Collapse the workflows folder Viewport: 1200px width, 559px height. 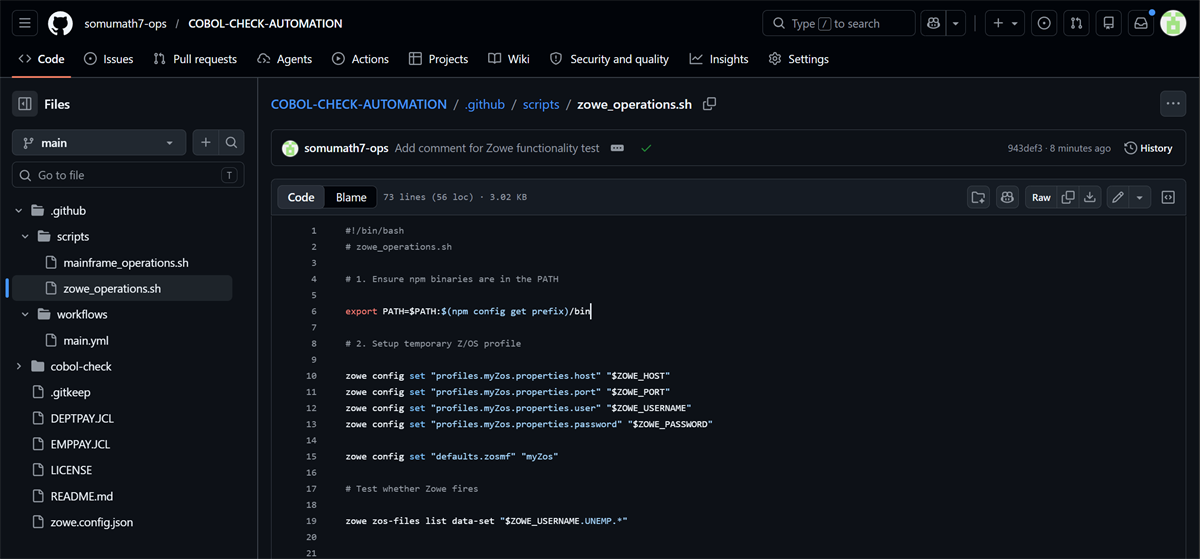(x=25, y=314)
